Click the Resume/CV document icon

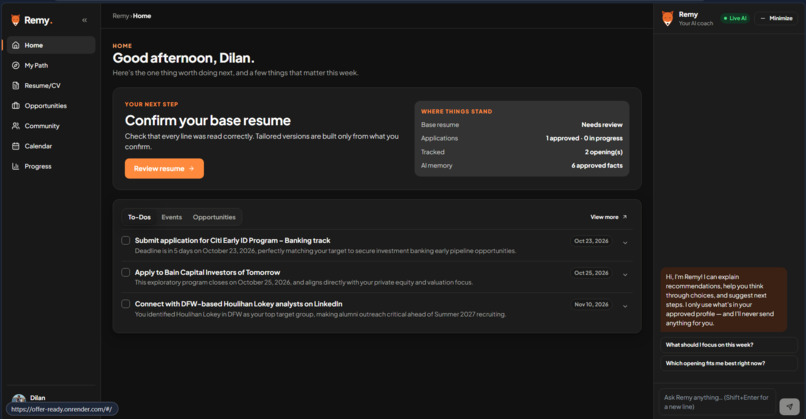tap(15, 85)
